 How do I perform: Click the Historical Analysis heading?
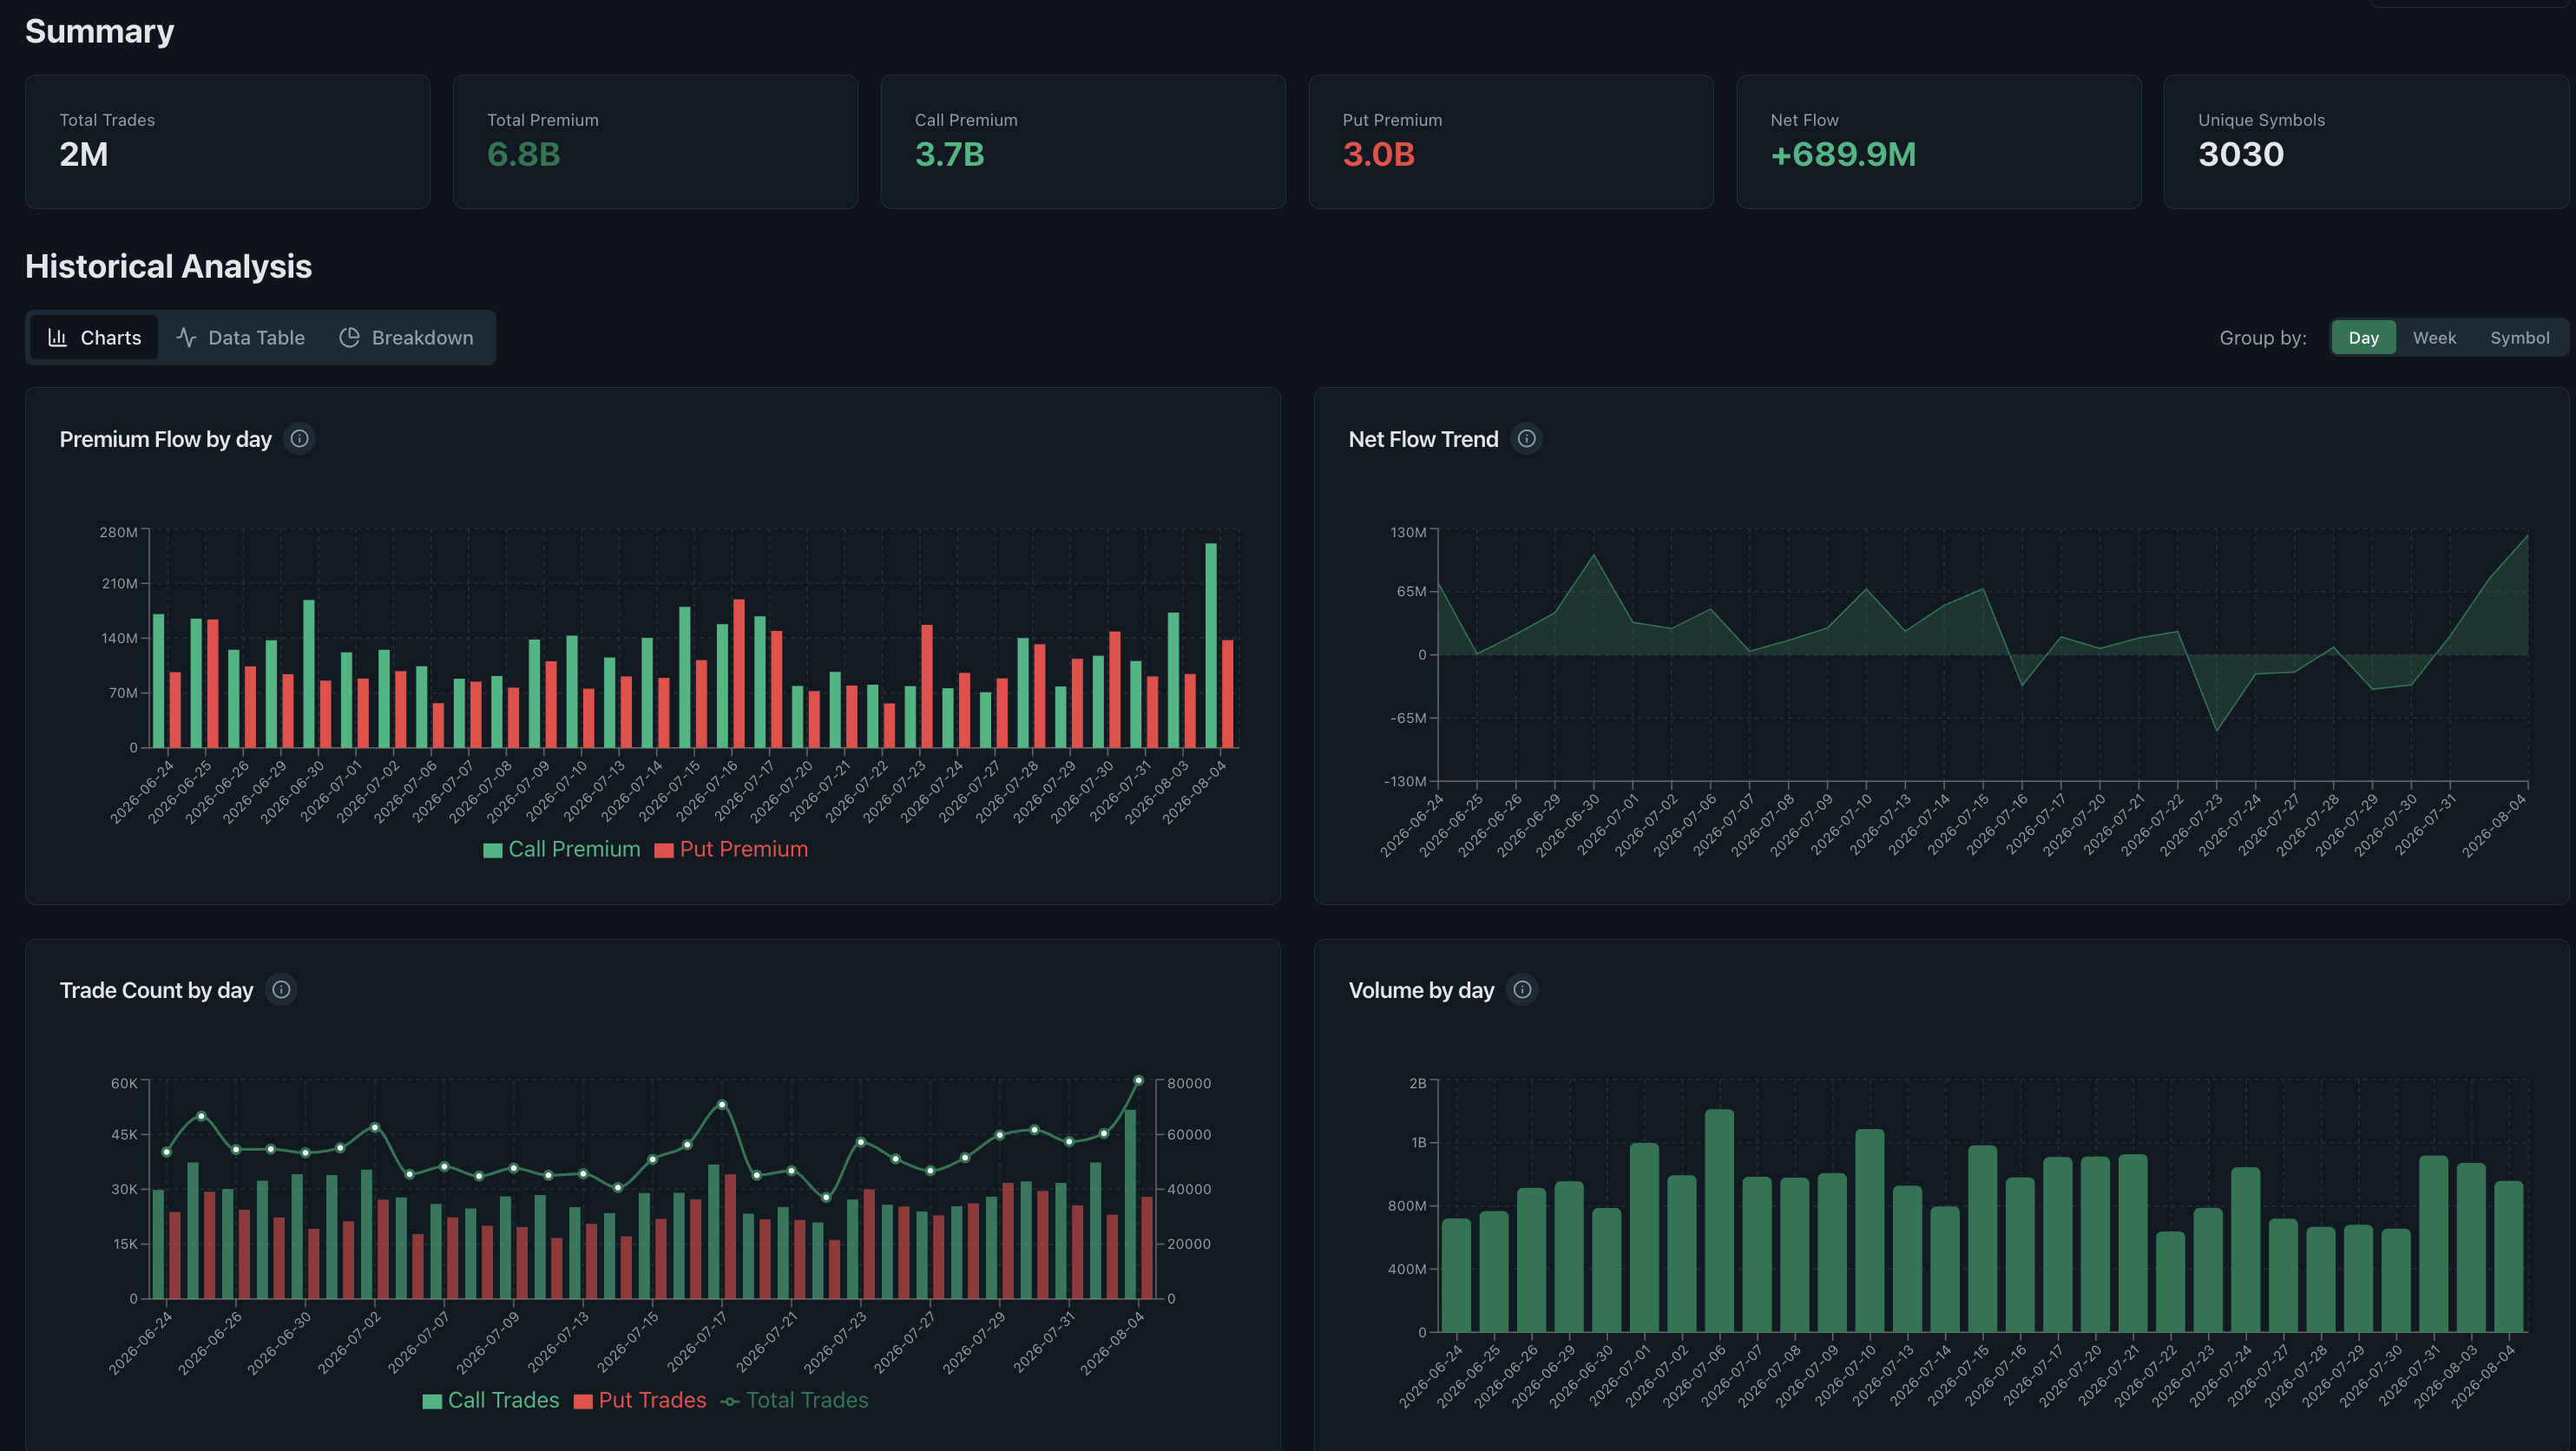click(168, 266)
